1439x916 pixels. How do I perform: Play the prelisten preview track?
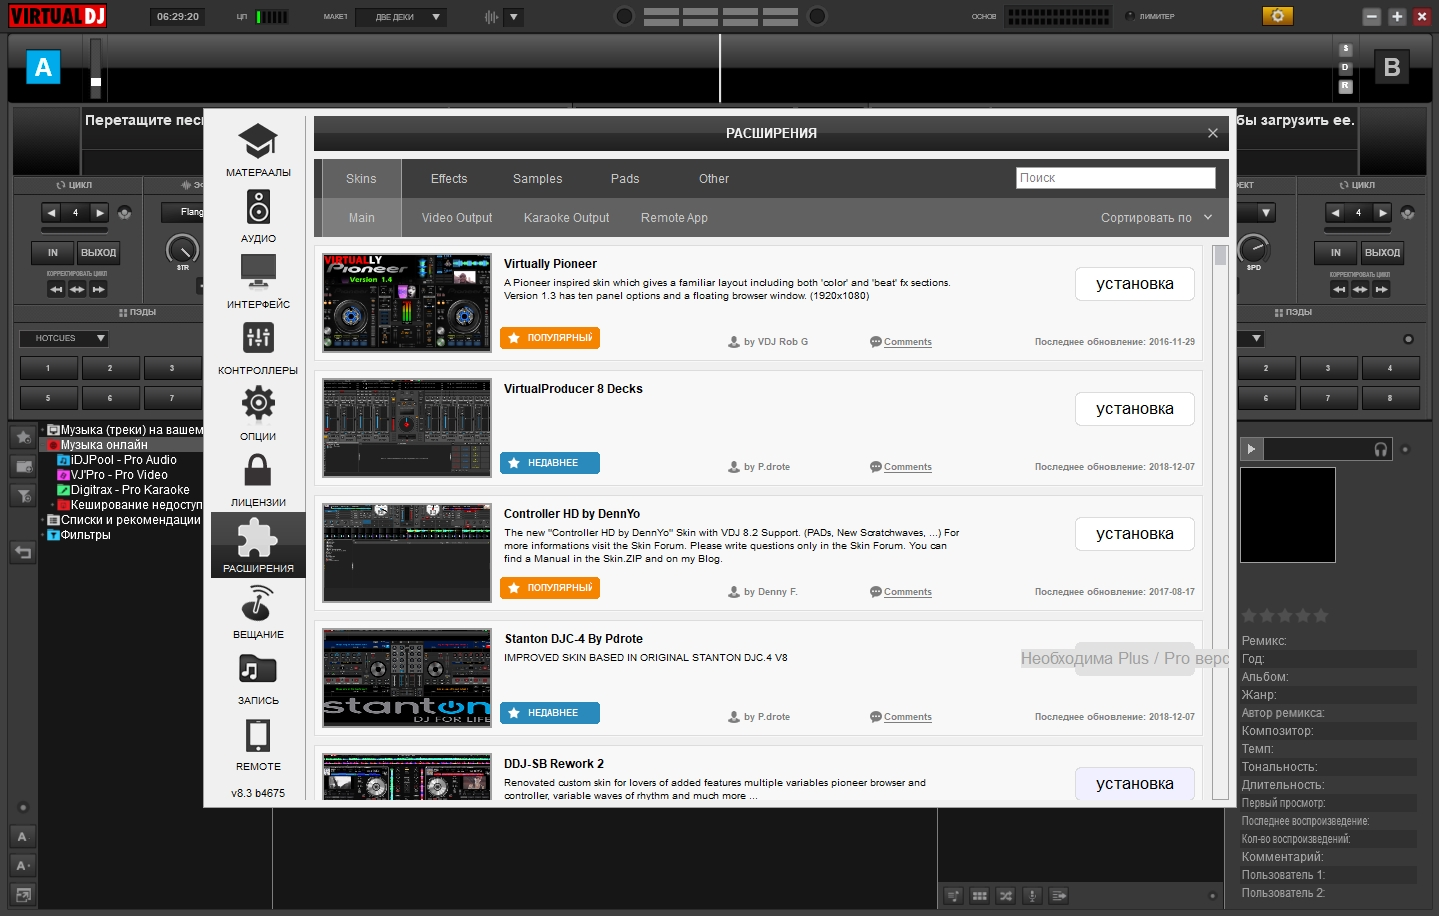pyautogui.click(x=1251, y=449)
